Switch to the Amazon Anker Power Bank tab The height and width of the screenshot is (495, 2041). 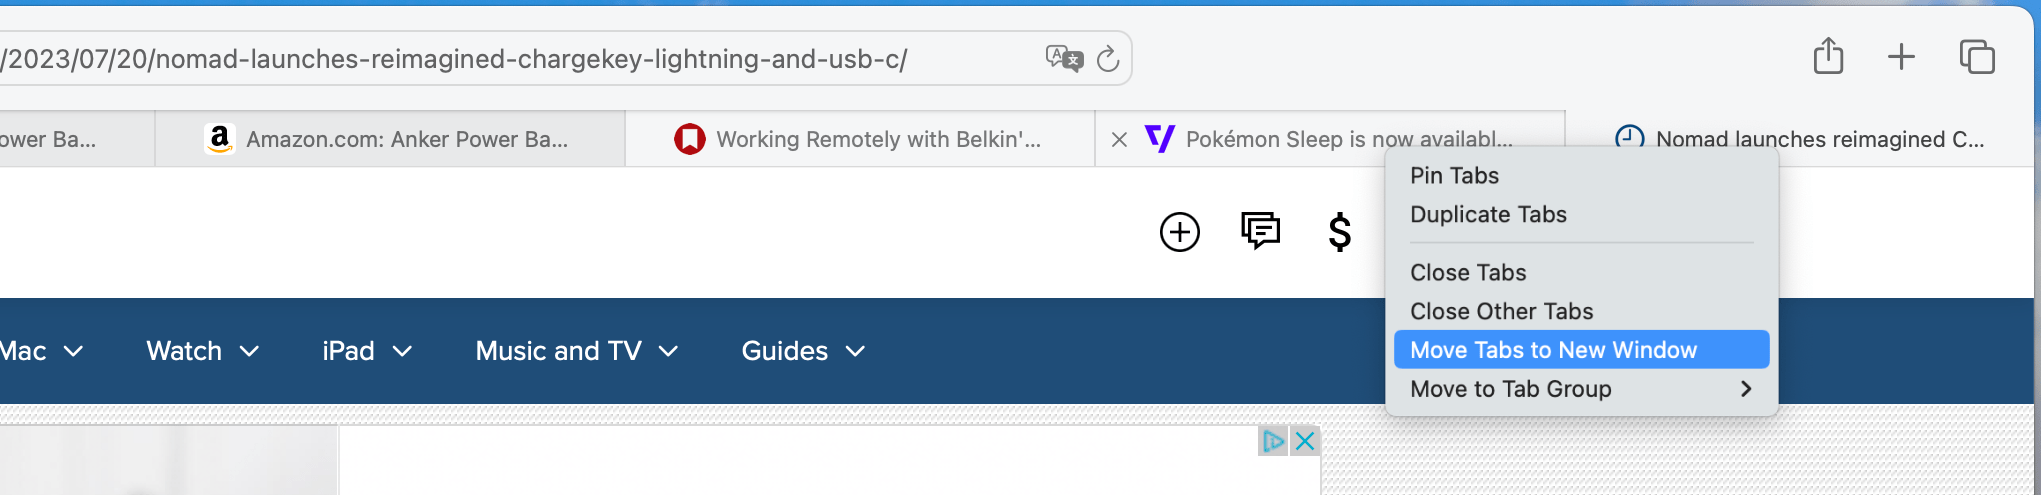[x=390, y=139]
